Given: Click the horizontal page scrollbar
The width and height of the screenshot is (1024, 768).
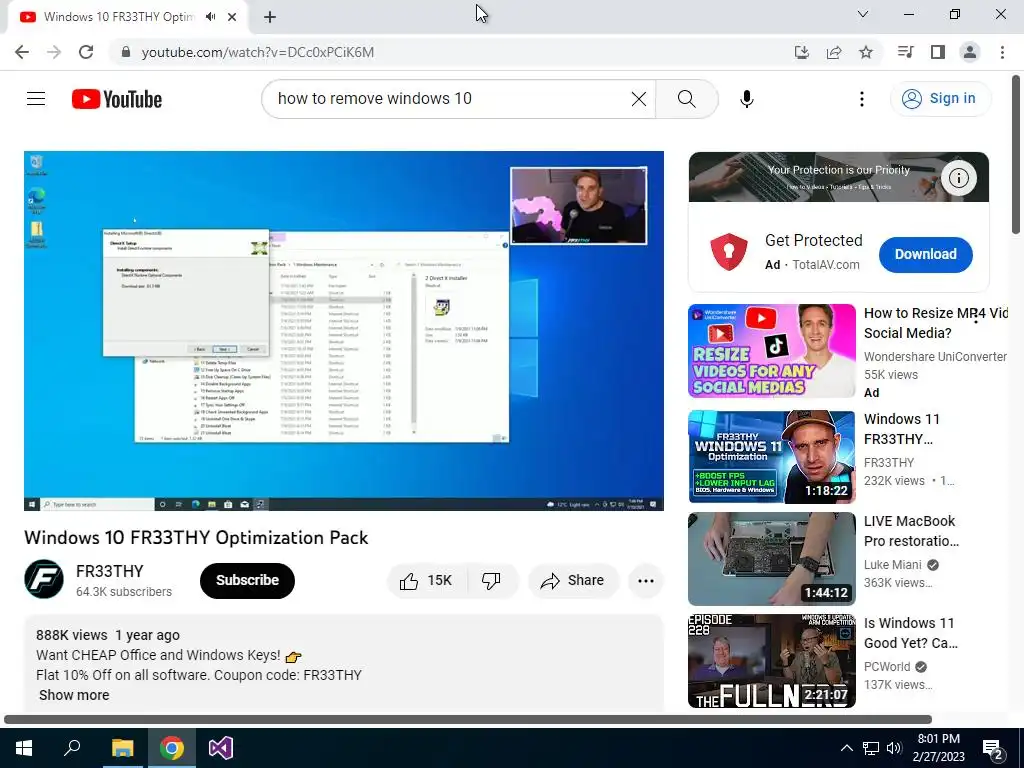Looking at the screenshot, I should pos(468,719).
